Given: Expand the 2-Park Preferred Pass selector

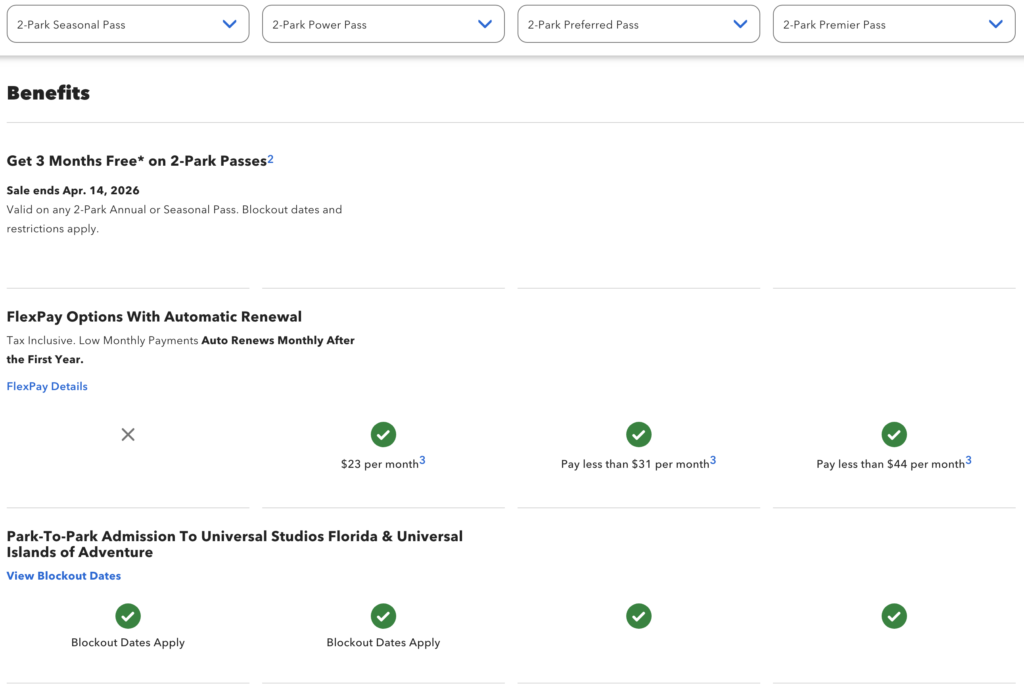Looking at the screenshot, I should [x=638, y=23].
